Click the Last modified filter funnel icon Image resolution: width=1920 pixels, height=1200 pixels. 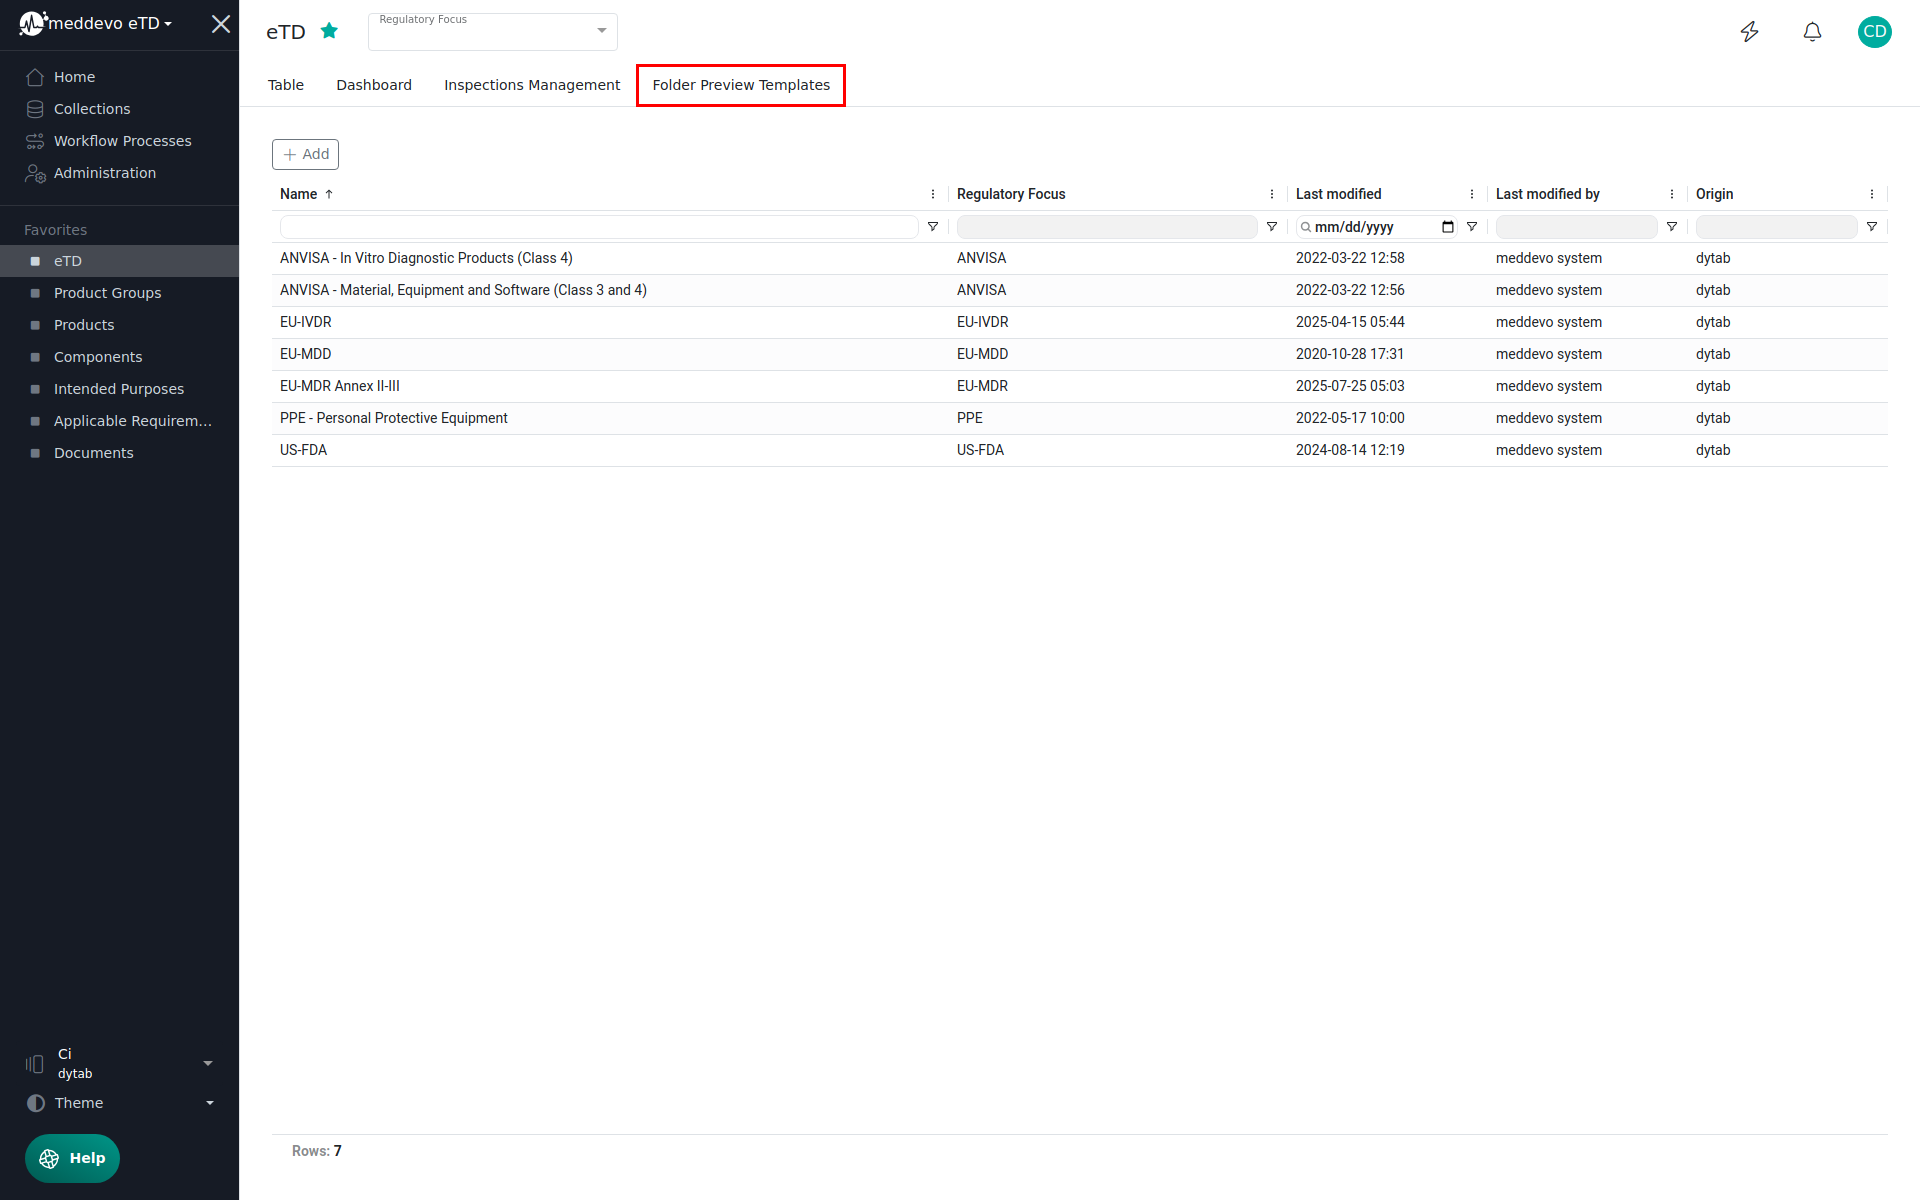tap(1472, 227)
